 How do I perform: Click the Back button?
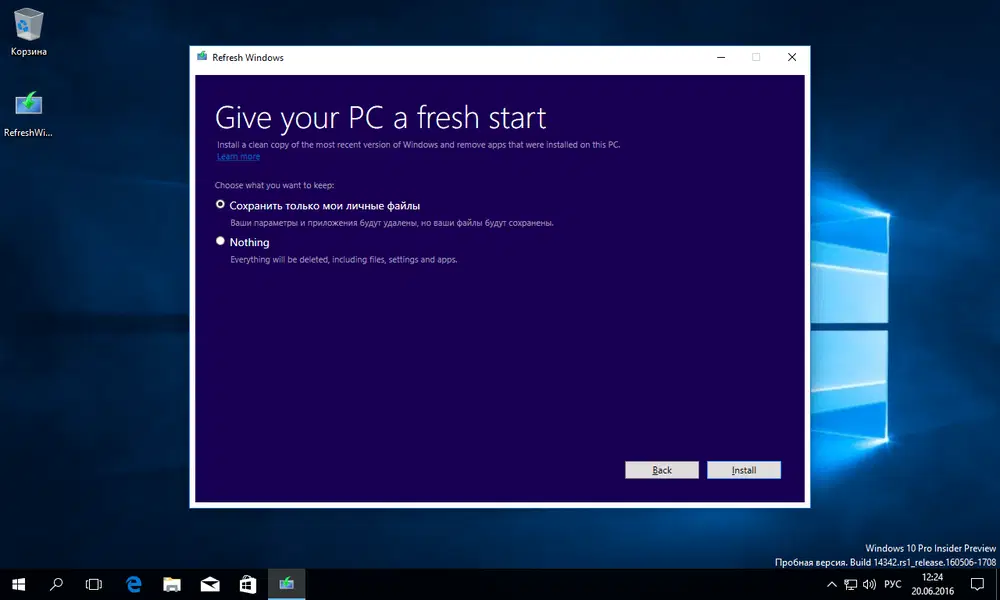(662, 469)
